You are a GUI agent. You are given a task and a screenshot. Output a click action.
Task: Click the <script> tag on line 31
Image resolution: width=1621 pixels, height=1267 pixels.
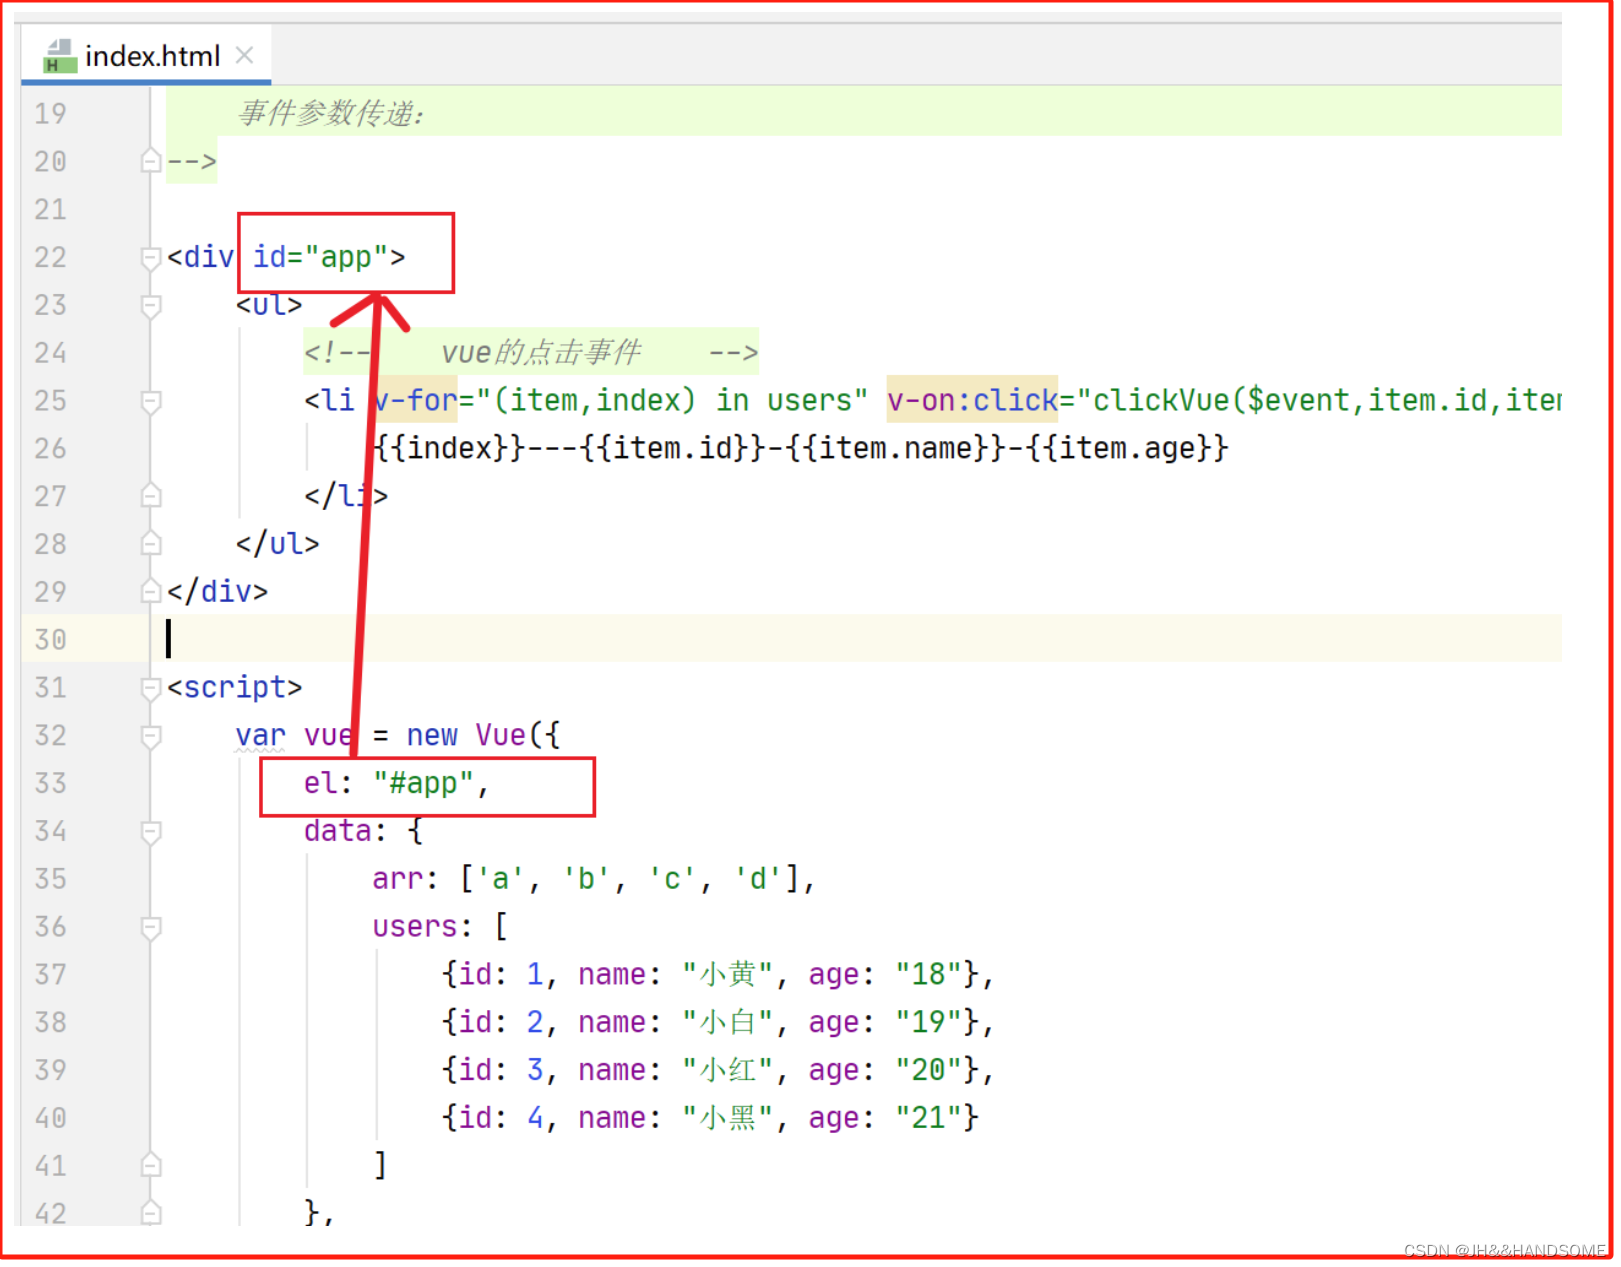235,688
